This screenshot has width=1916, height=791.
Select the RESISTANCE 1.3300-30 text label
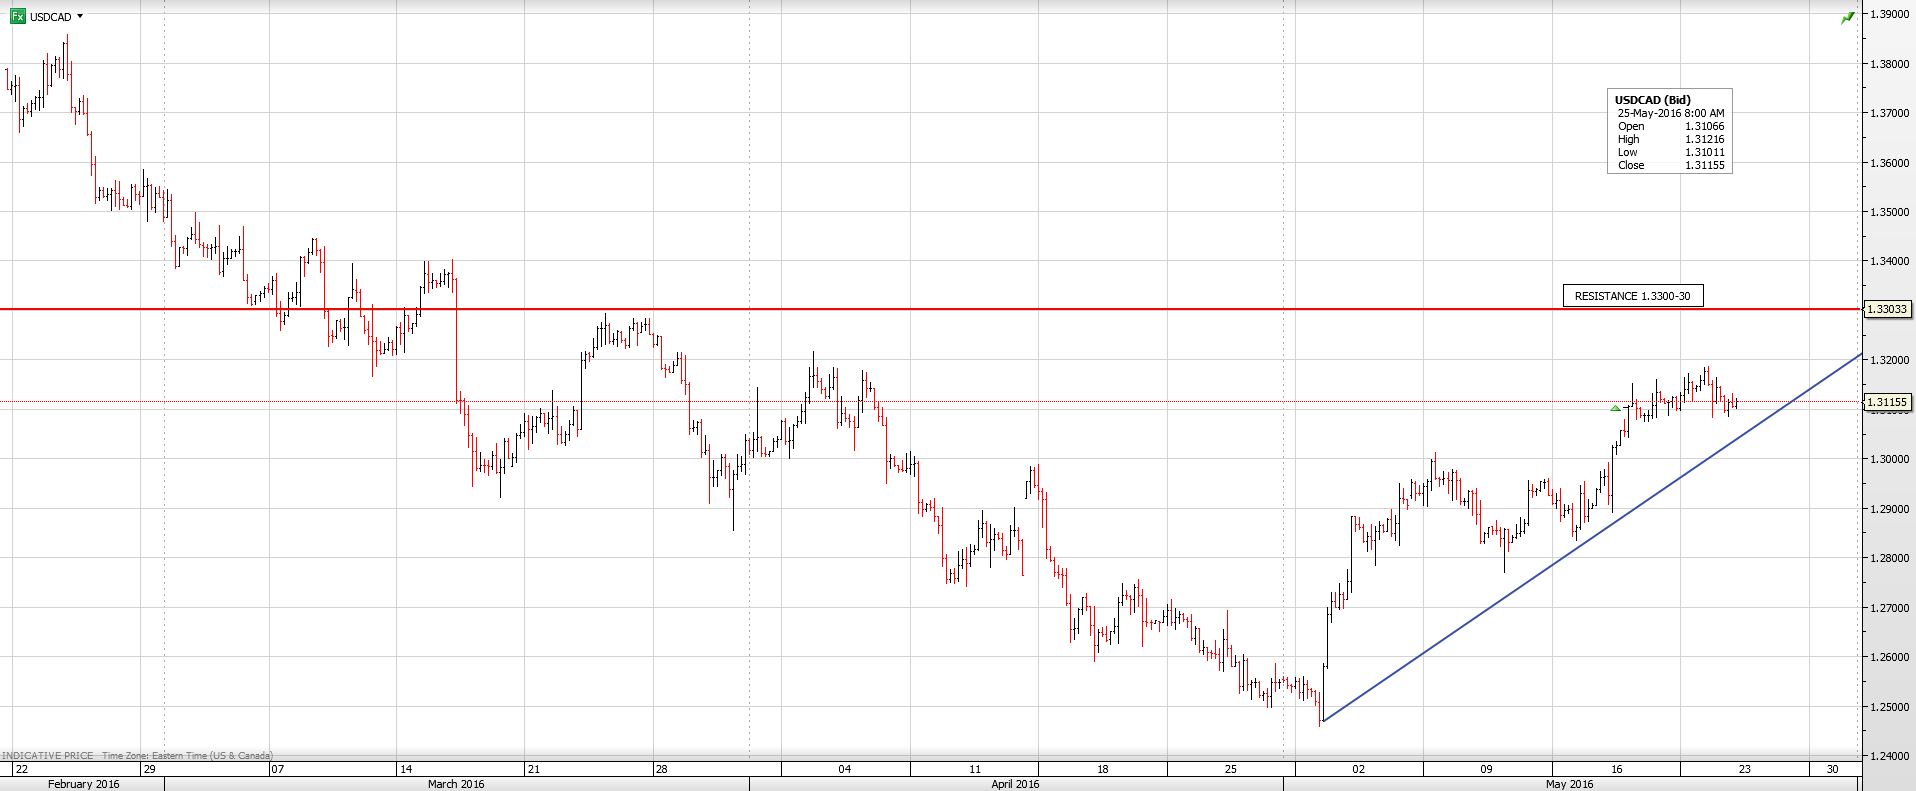click(x=1632, y=296)
